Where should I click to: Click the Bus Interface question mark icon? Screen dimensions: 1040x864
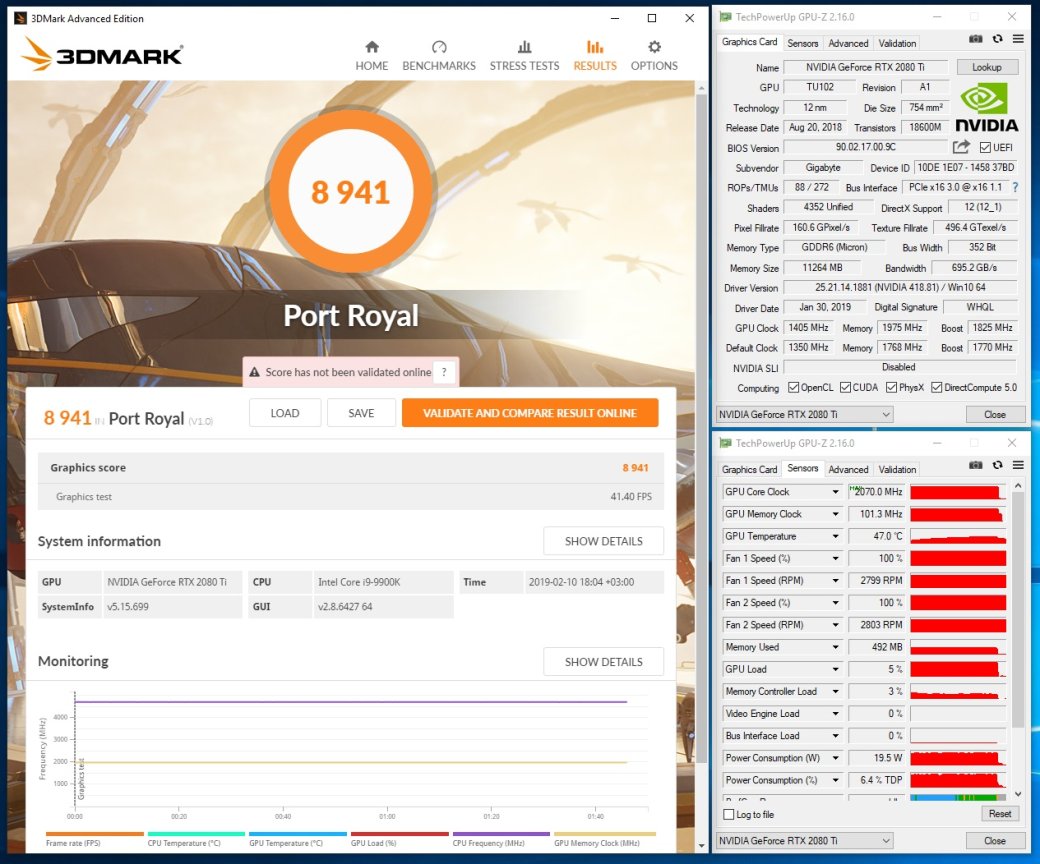[1015, 188]
